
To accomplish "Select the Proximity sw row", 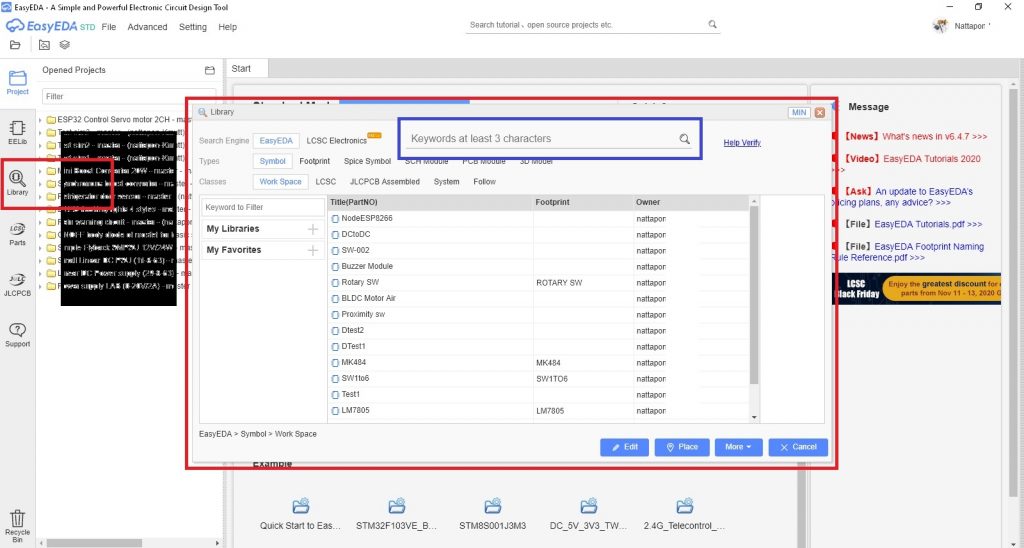I will coord(539,314).
